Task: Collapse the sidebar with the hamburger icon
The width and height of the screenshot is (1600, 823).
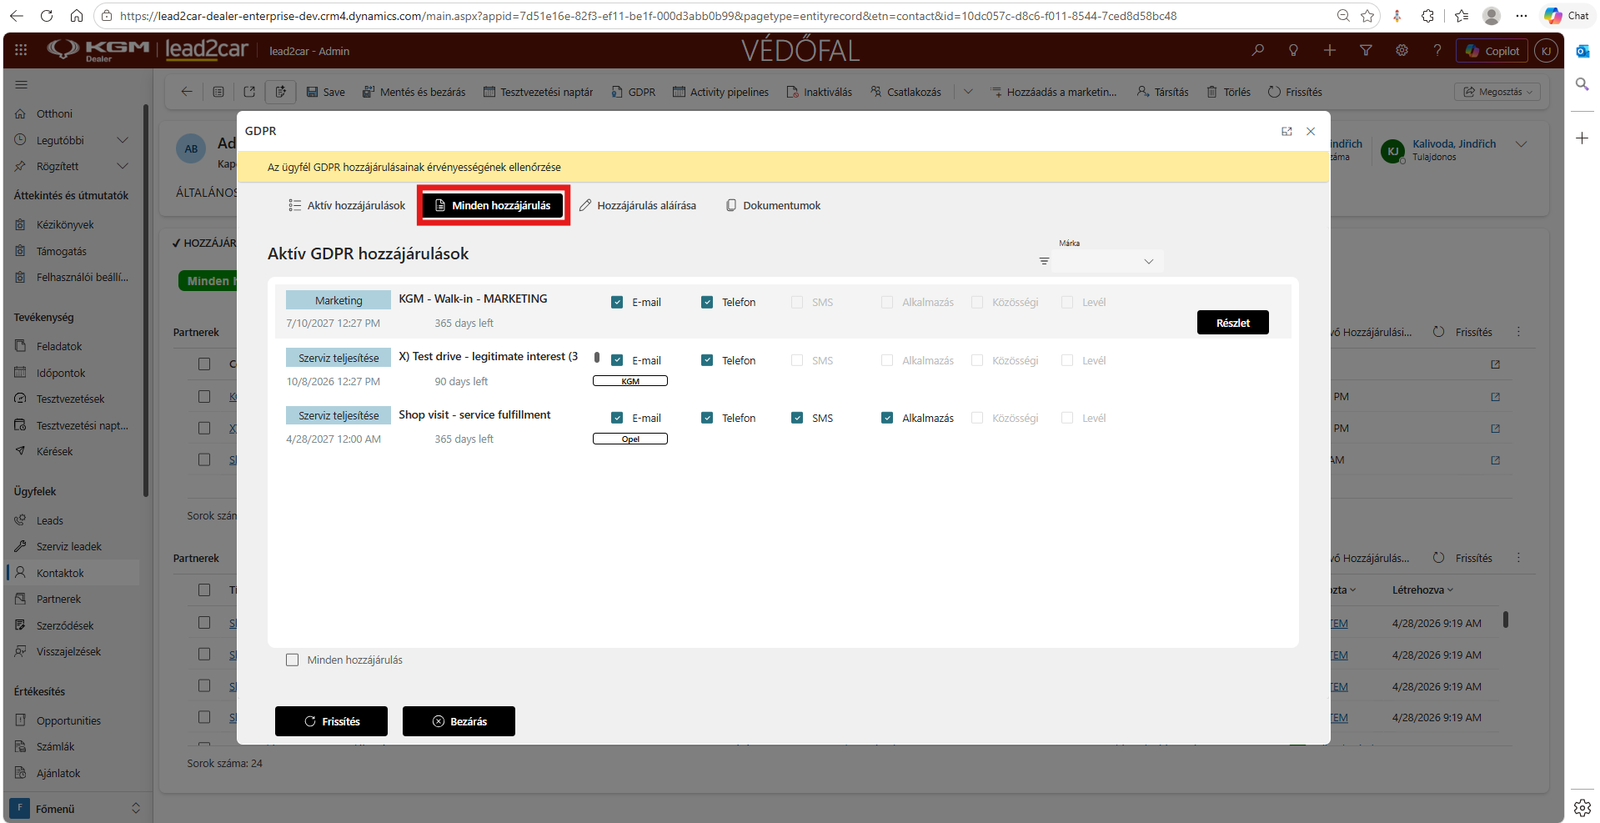Action: click(x=21, y=85)
